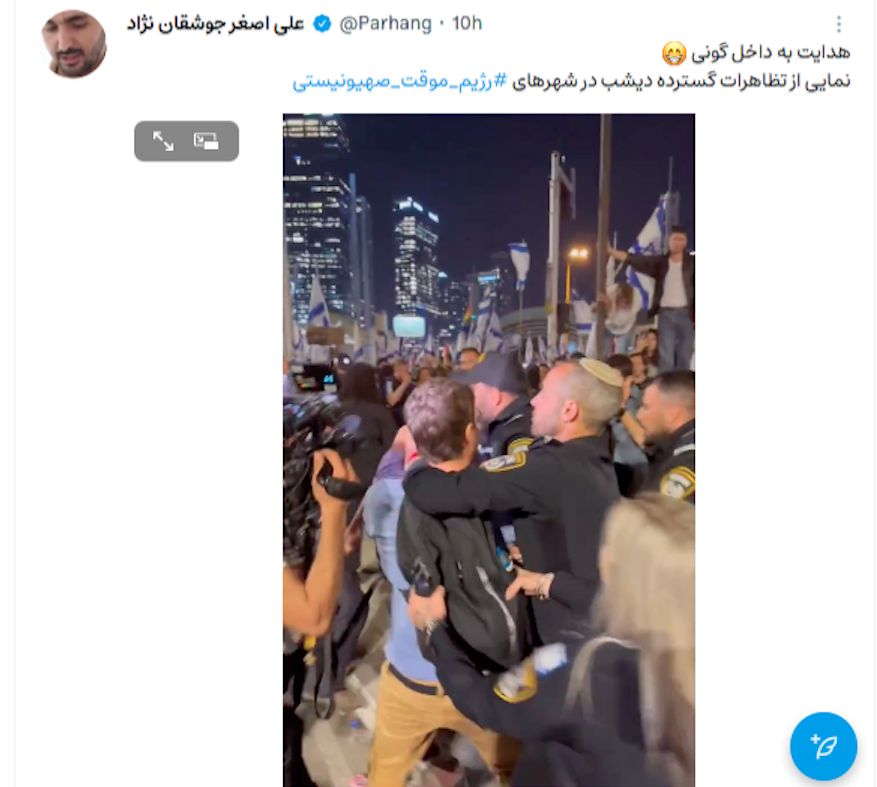
Task: Play the protest video thumbnail
Action: pyautogui.click(x=489, y=450)
